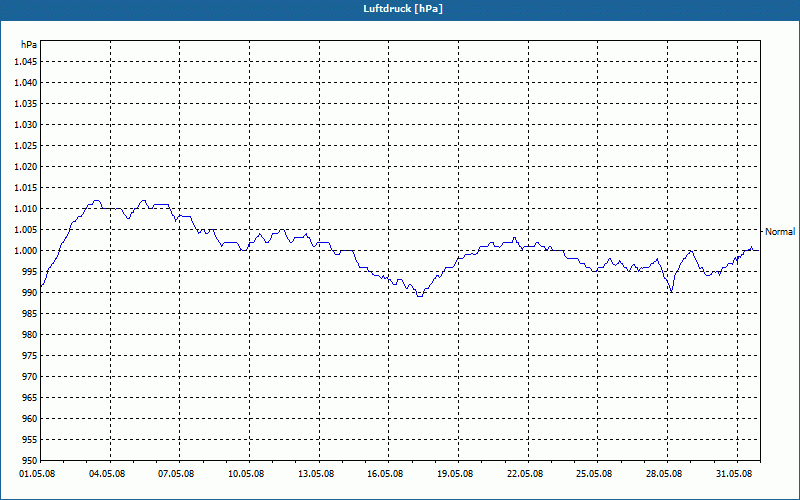This screenshot has width=800, height=500.
Task: Click the 28.05.08 date label
Action: coord(664,473)
